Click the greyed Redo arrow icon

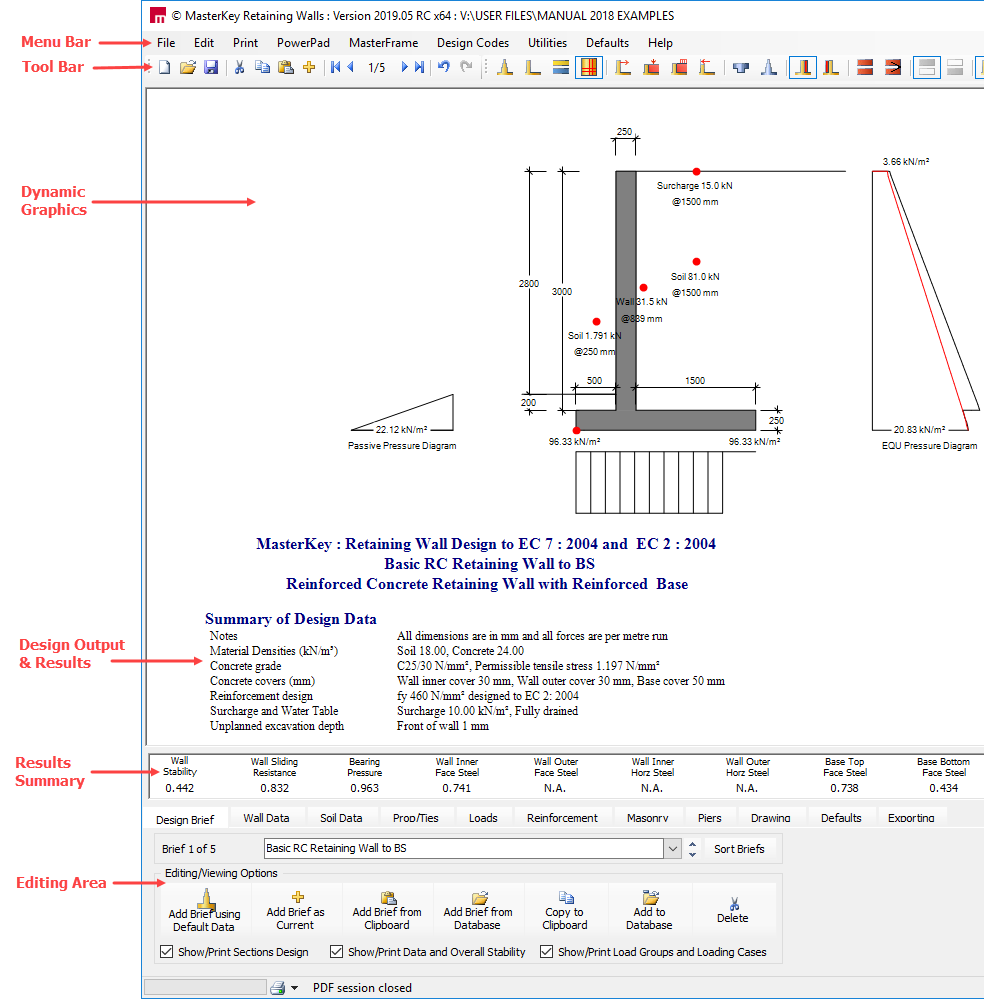coord(467,67)
